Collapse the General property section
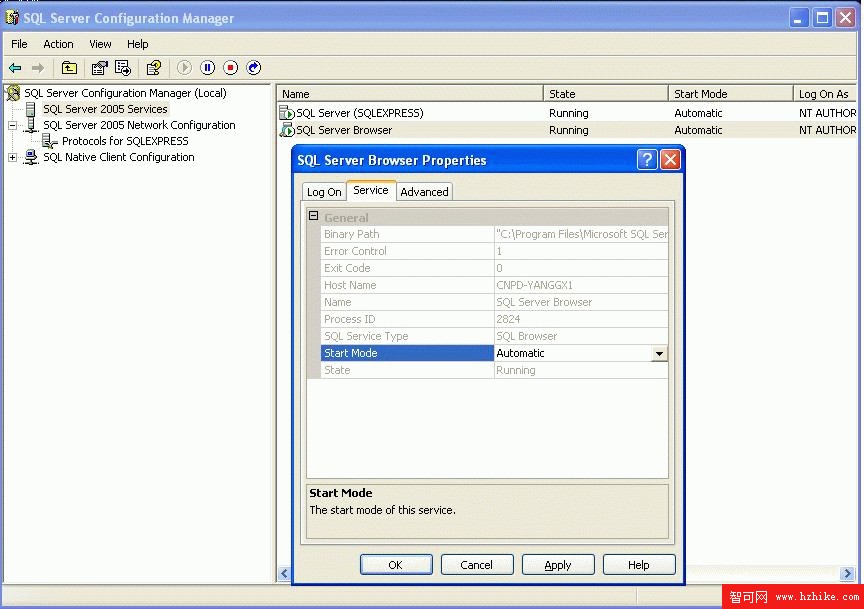Image resolution: width=864 pixels, height=609 pixels. [x=314, y=216]
